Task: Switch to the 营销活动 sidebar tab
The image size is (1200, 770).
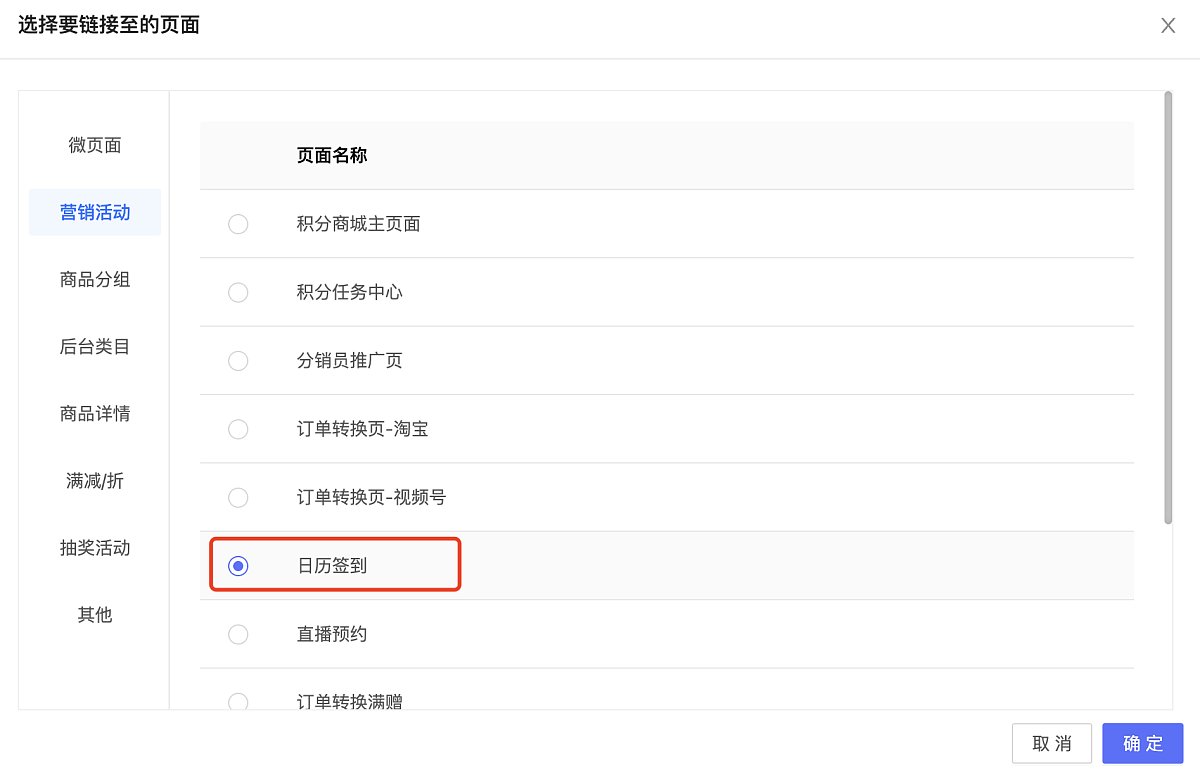Action: point(95,212)
